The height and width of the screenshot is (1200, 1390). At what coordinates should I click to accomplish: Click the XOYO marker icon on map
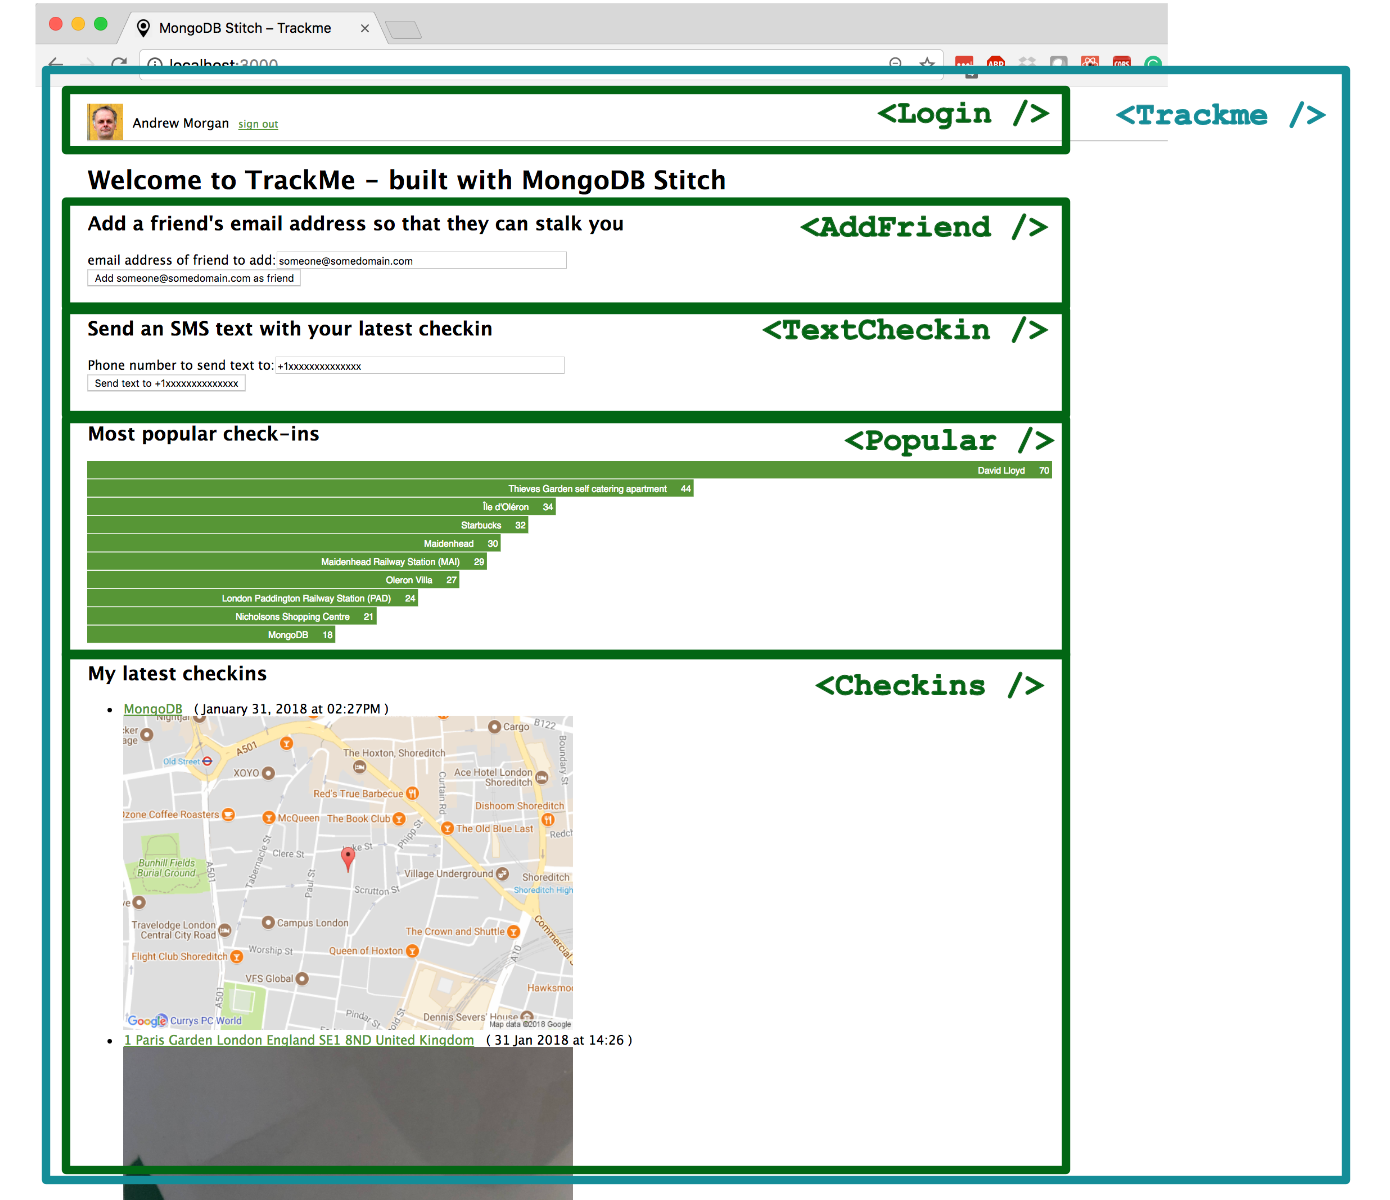click(268, 773)
